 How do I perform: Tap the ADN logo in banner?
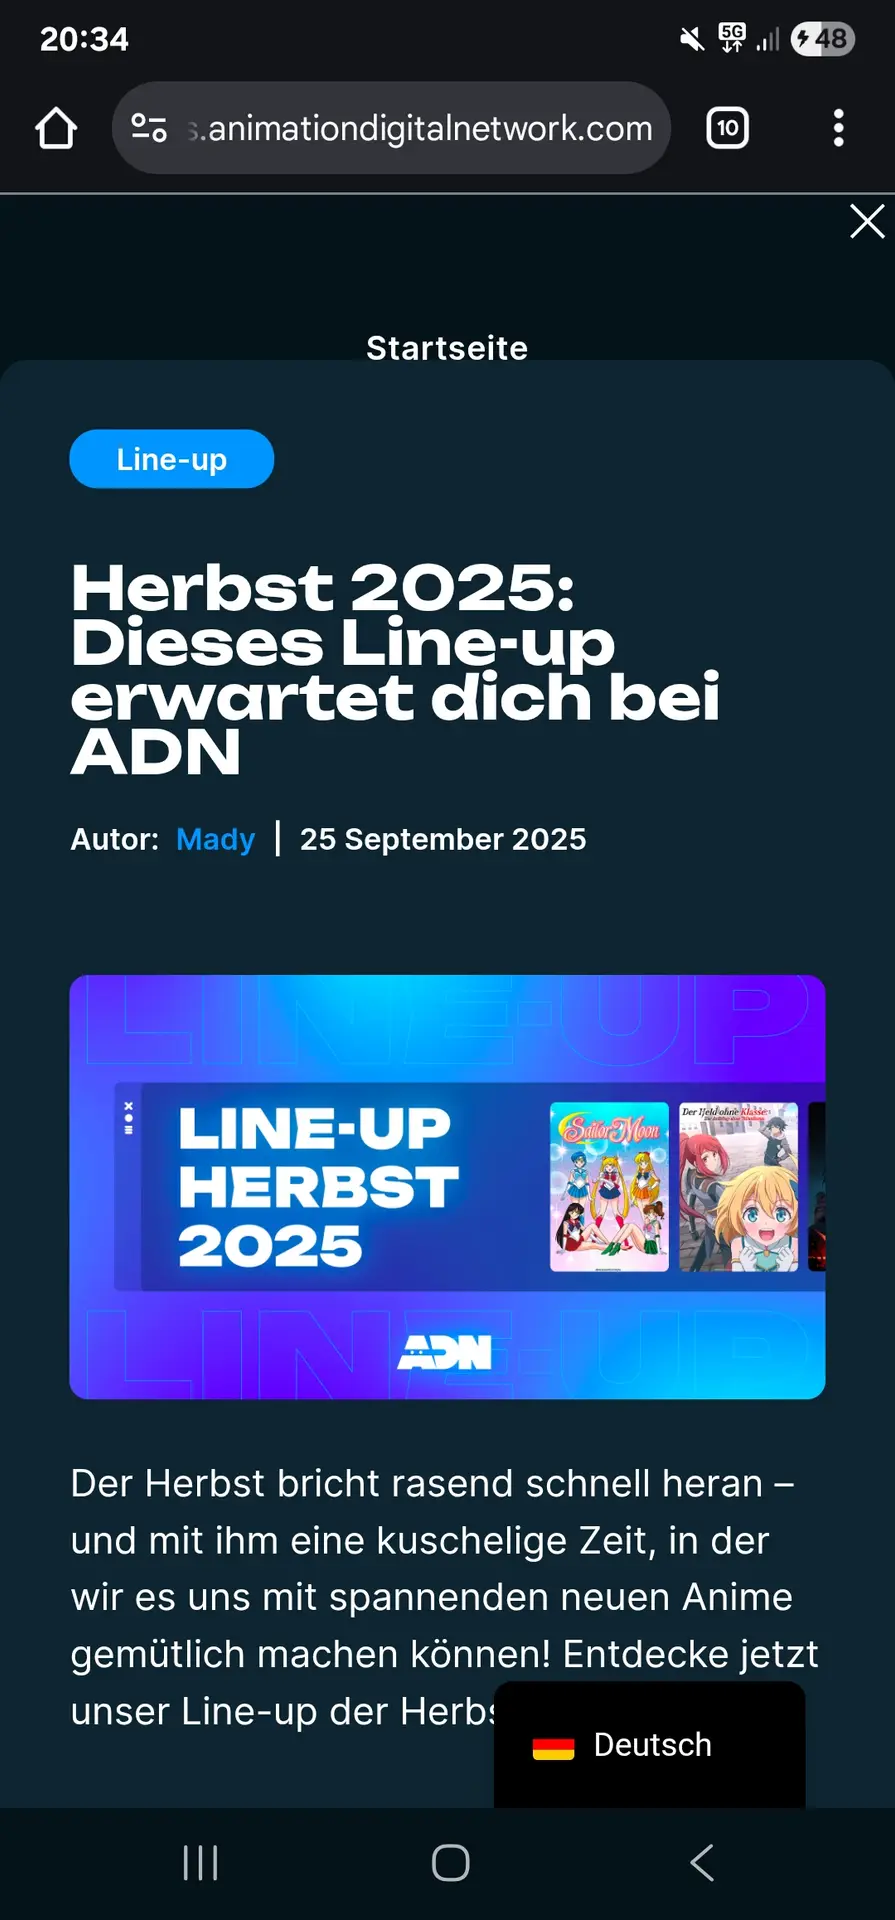[x=445, y=1352]
